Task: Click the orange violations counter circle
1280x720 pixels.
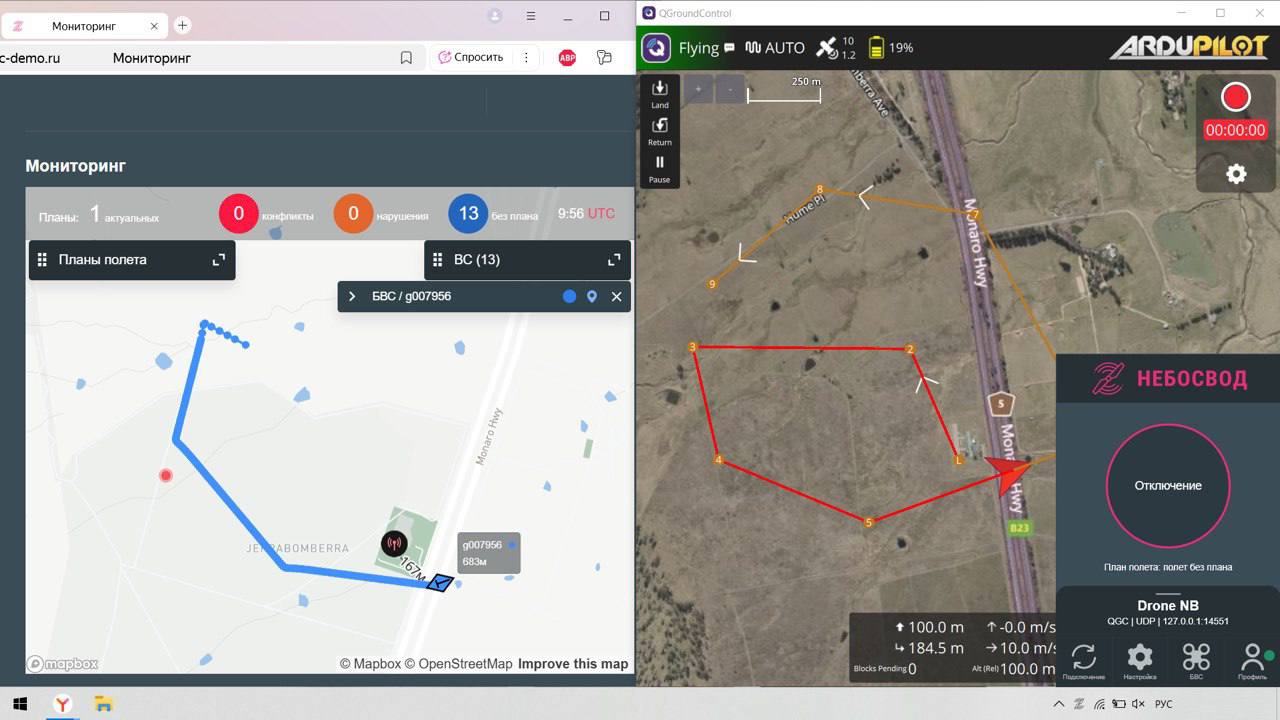Action: [353, 214]
